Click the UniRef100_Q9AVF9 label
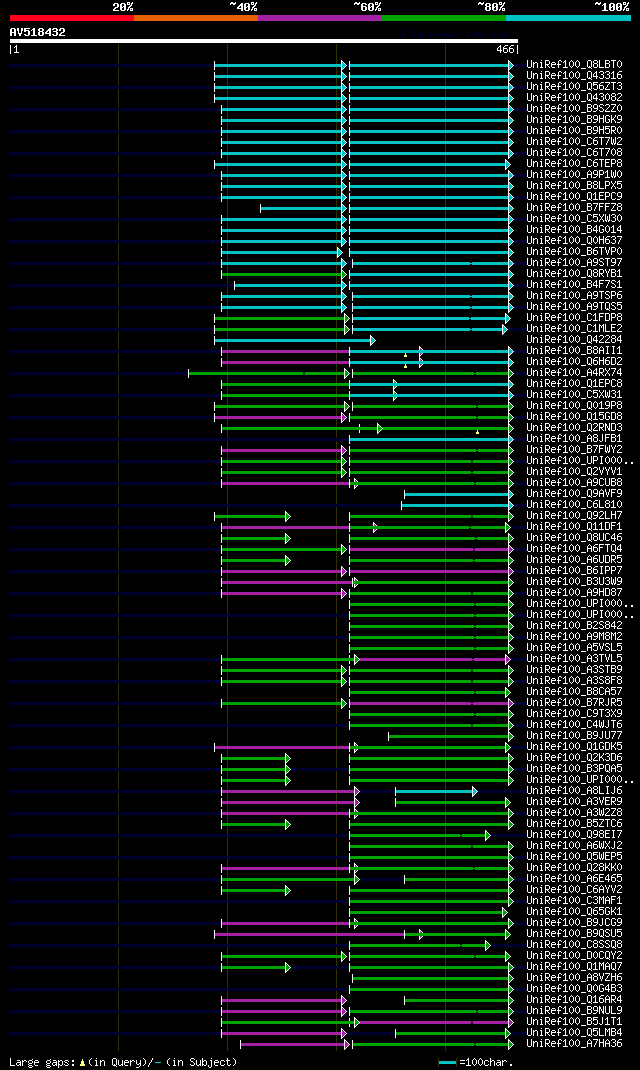Image resolution: width=640 pixels, height=1070 pixels. coord(574,493)
